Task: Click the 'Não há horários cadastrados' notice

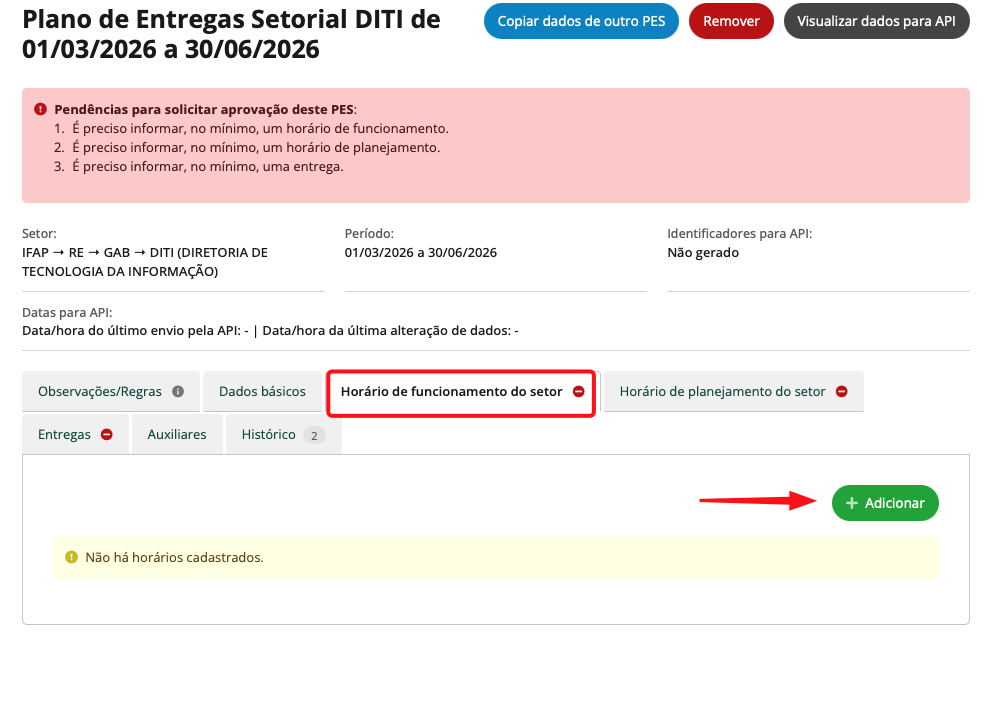Action: (174, 557)
